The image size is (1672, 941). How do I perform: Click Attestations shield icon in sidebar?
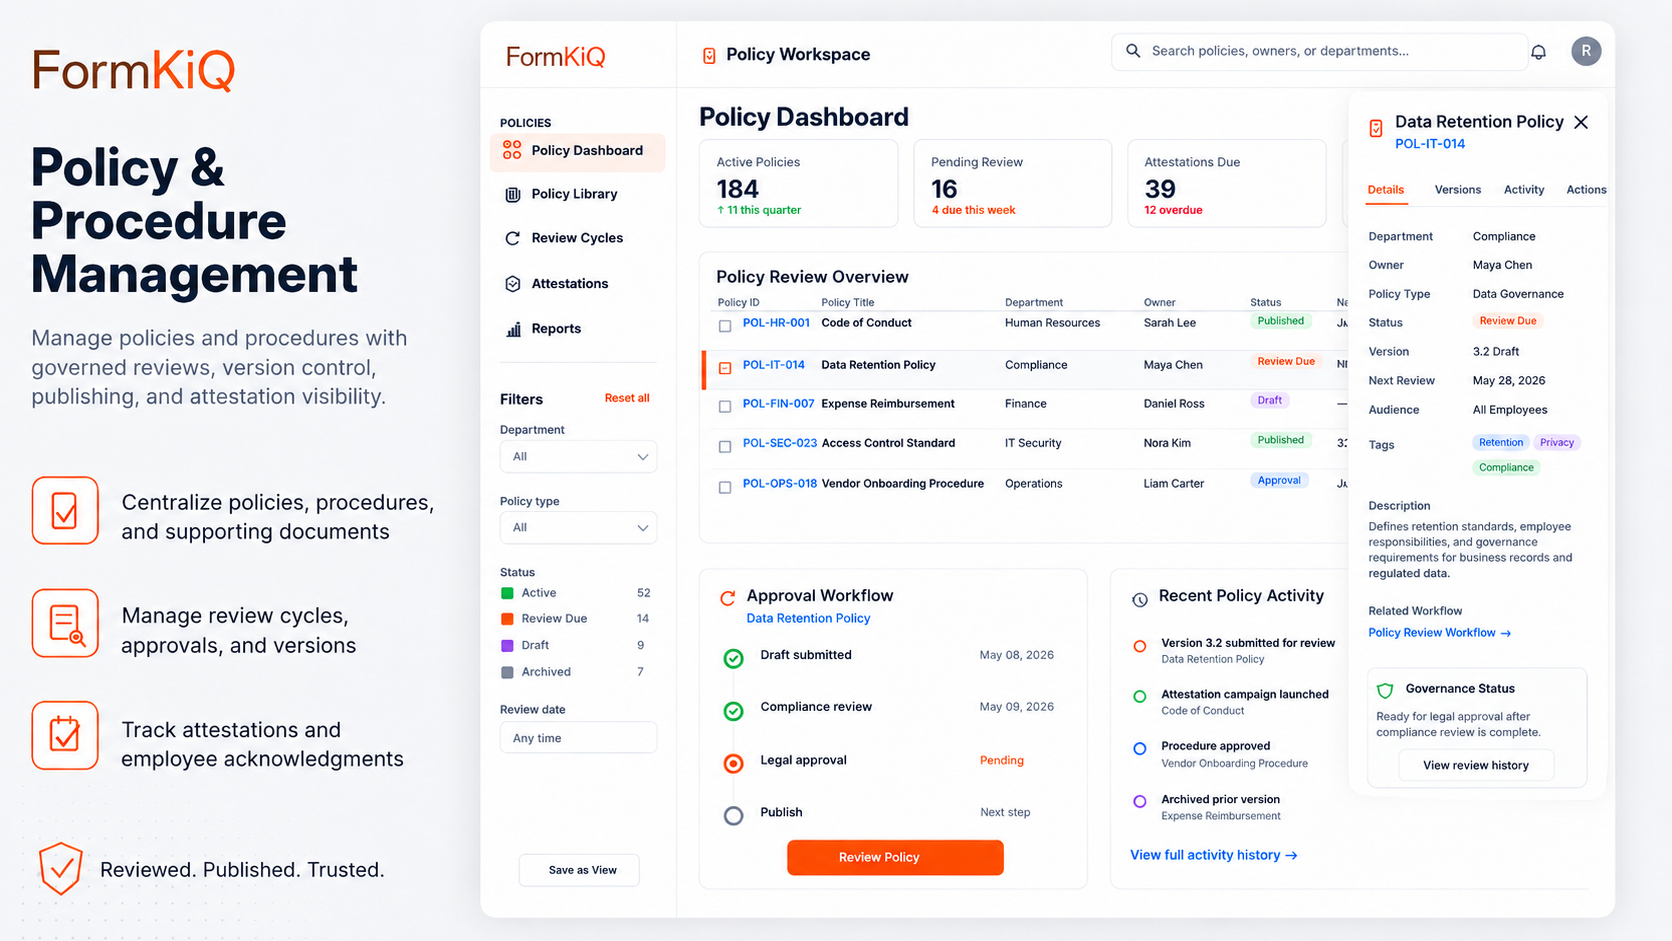click(x=513, y=284)
